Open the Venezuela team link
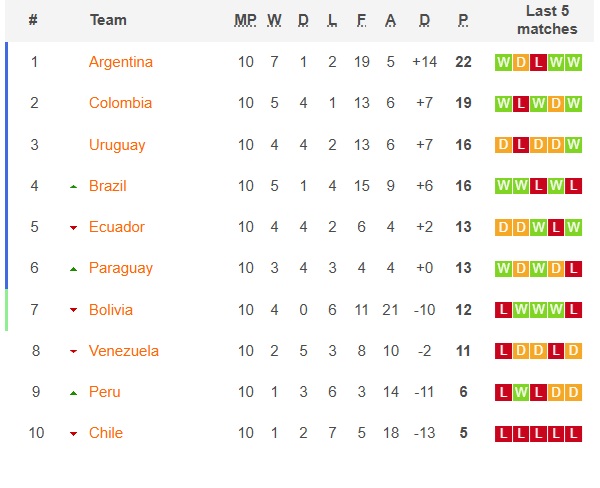This screenshot has height=488, width=600. point(124,351)
